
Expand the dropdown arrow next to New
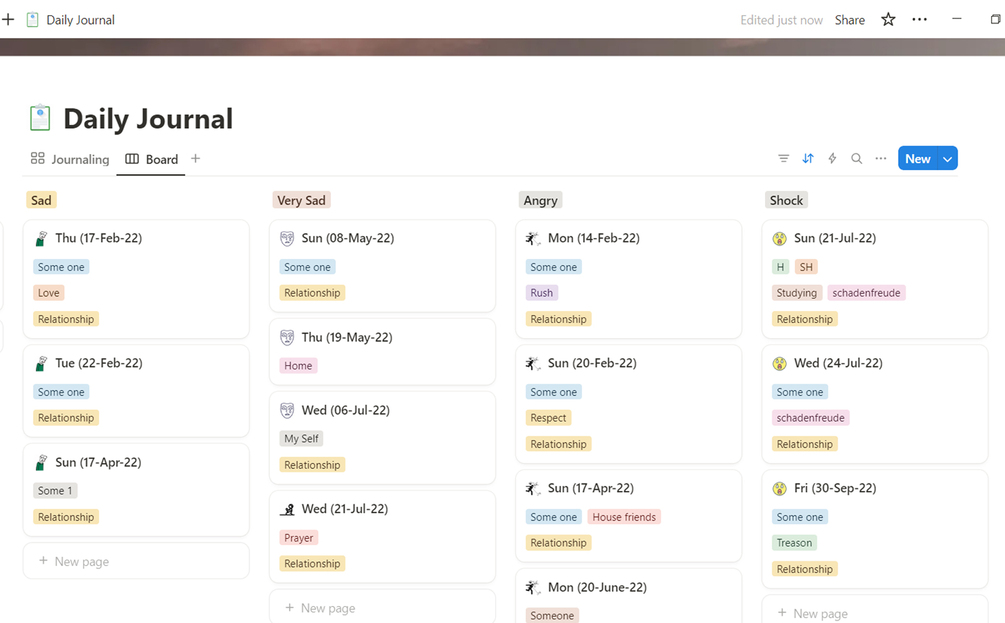947,158
